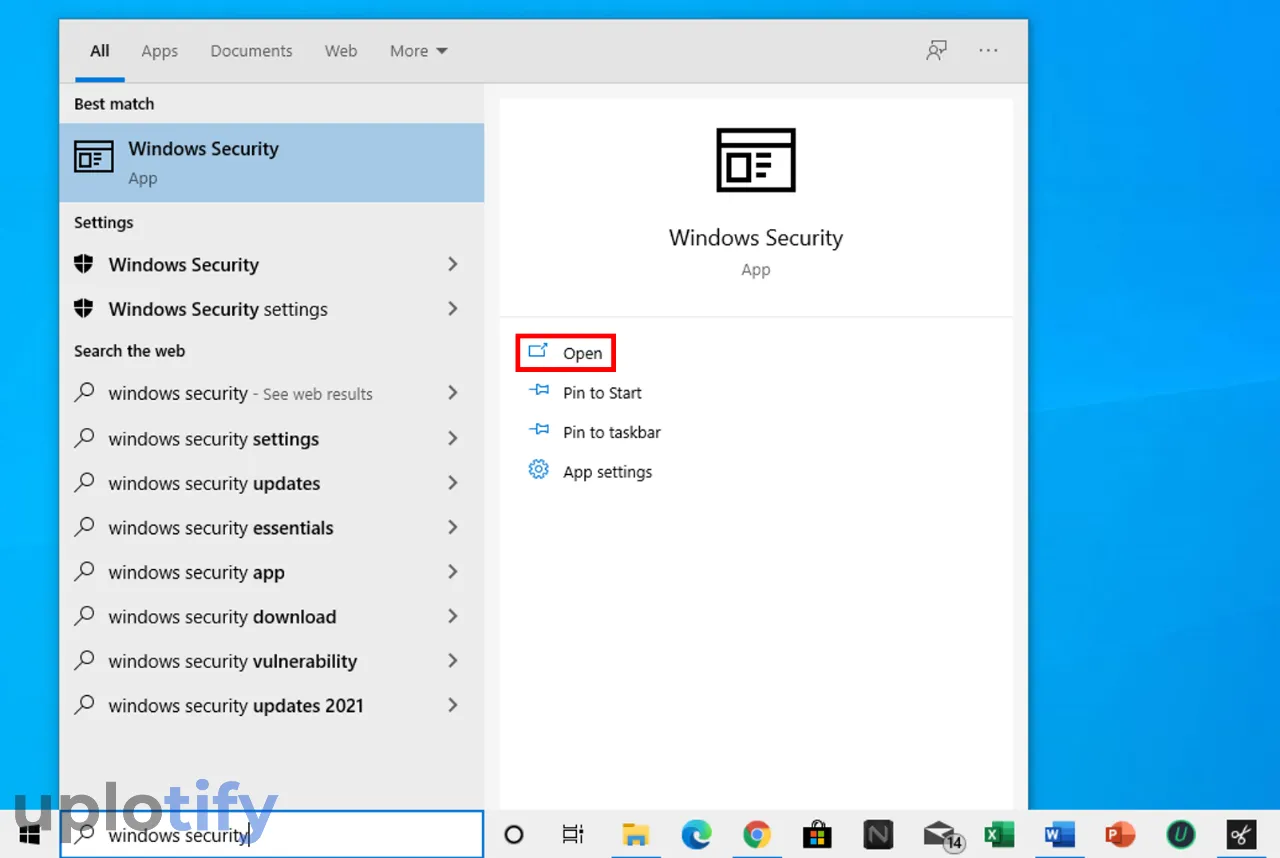Open the N app on taskbar
This screenshot has height=858, width=1280.
[878, 834]
